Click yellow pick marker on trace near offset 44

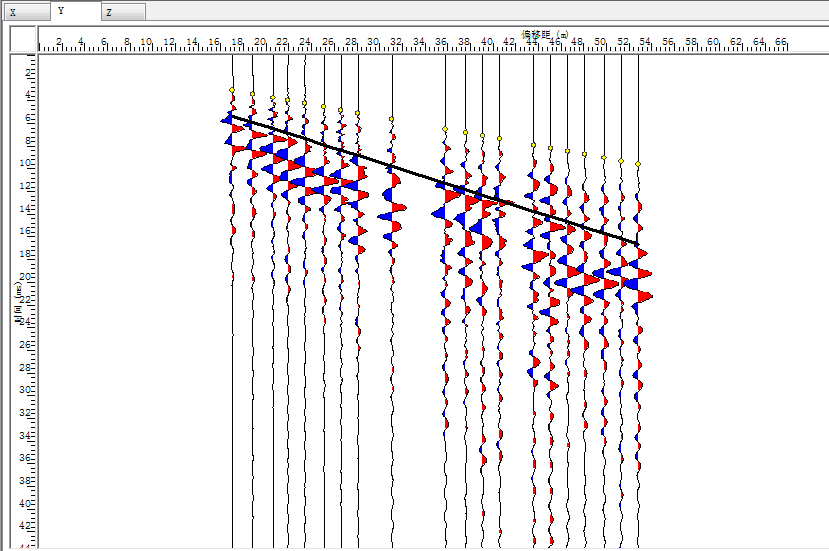coord(533,145)
